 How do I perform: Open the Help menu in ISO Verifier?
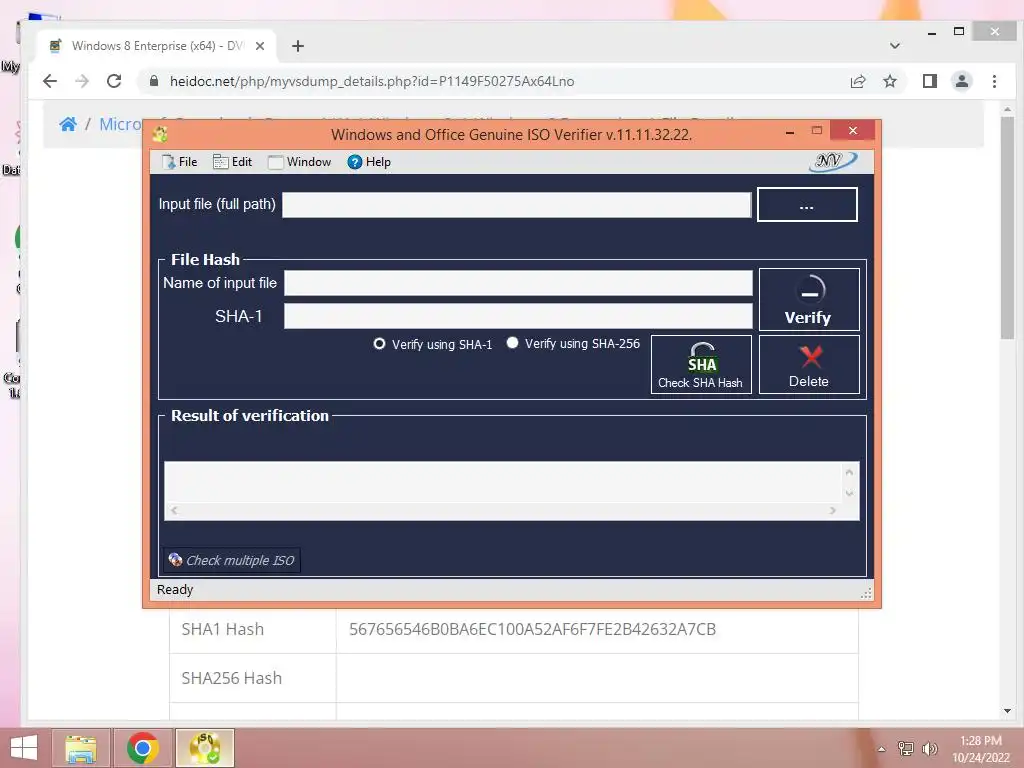(369, 162)
